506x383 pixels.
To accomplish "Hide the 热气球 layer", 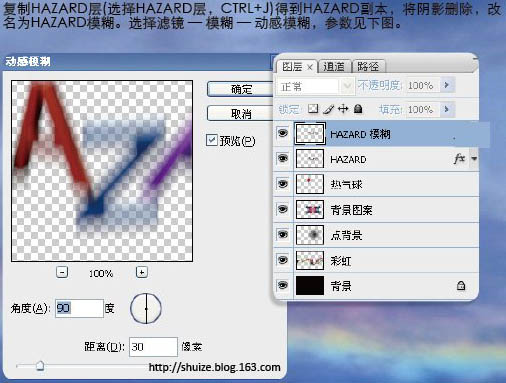I will (x=283, y=184).
